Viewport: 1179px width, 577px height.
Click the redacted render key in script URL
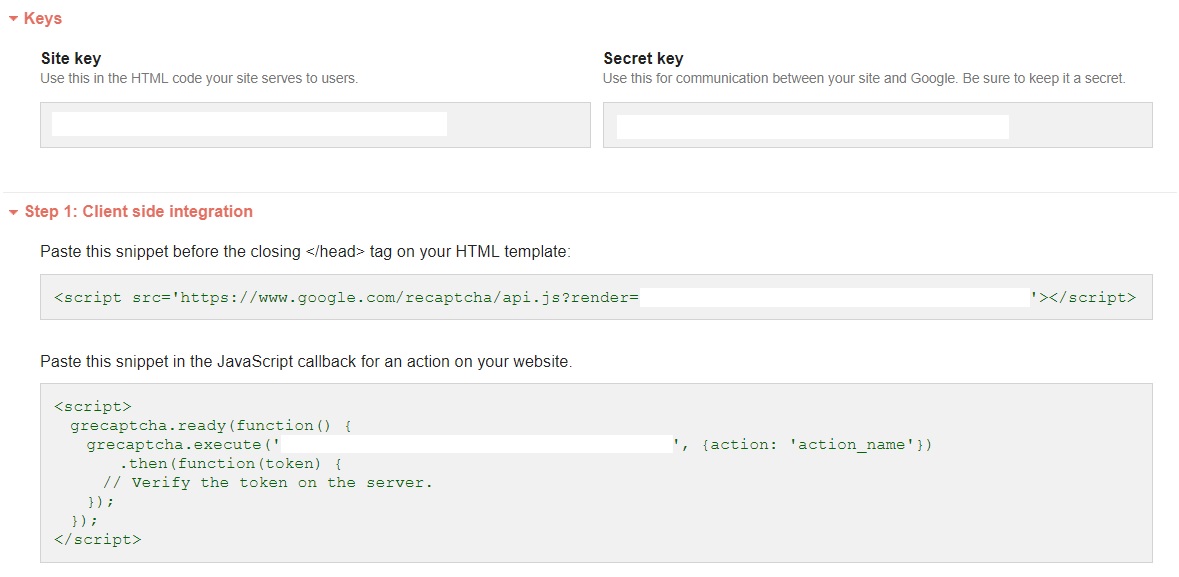click(x=834, y=297)
